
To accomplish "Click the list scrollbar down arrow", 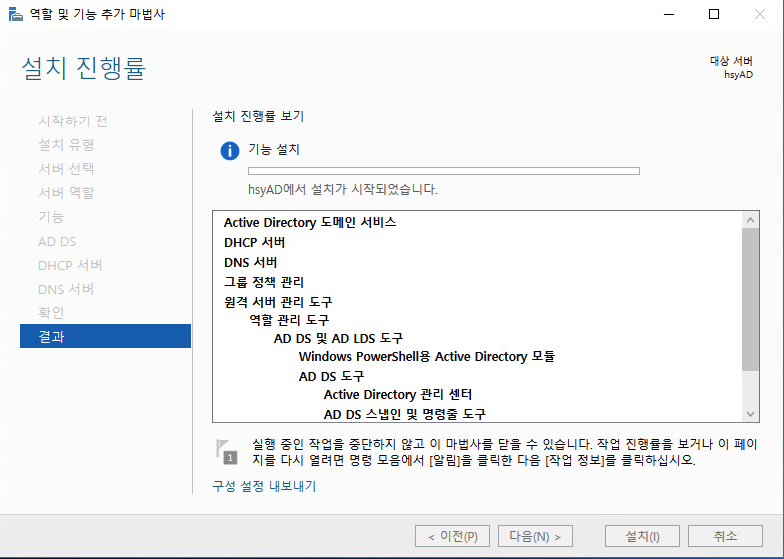I will pos(750,414).
